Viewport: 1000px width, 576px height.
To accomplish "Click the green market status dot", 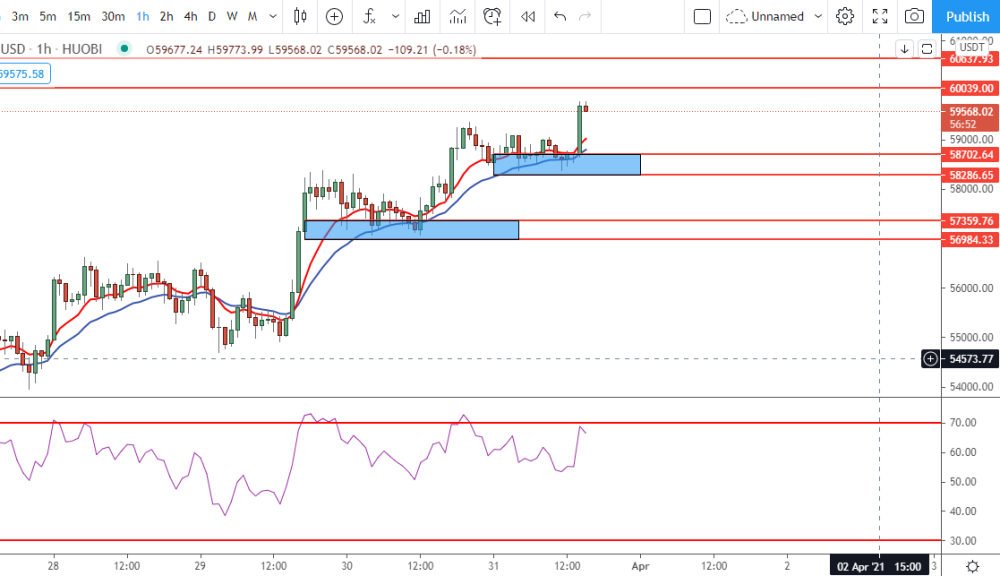I will point(124,48).
